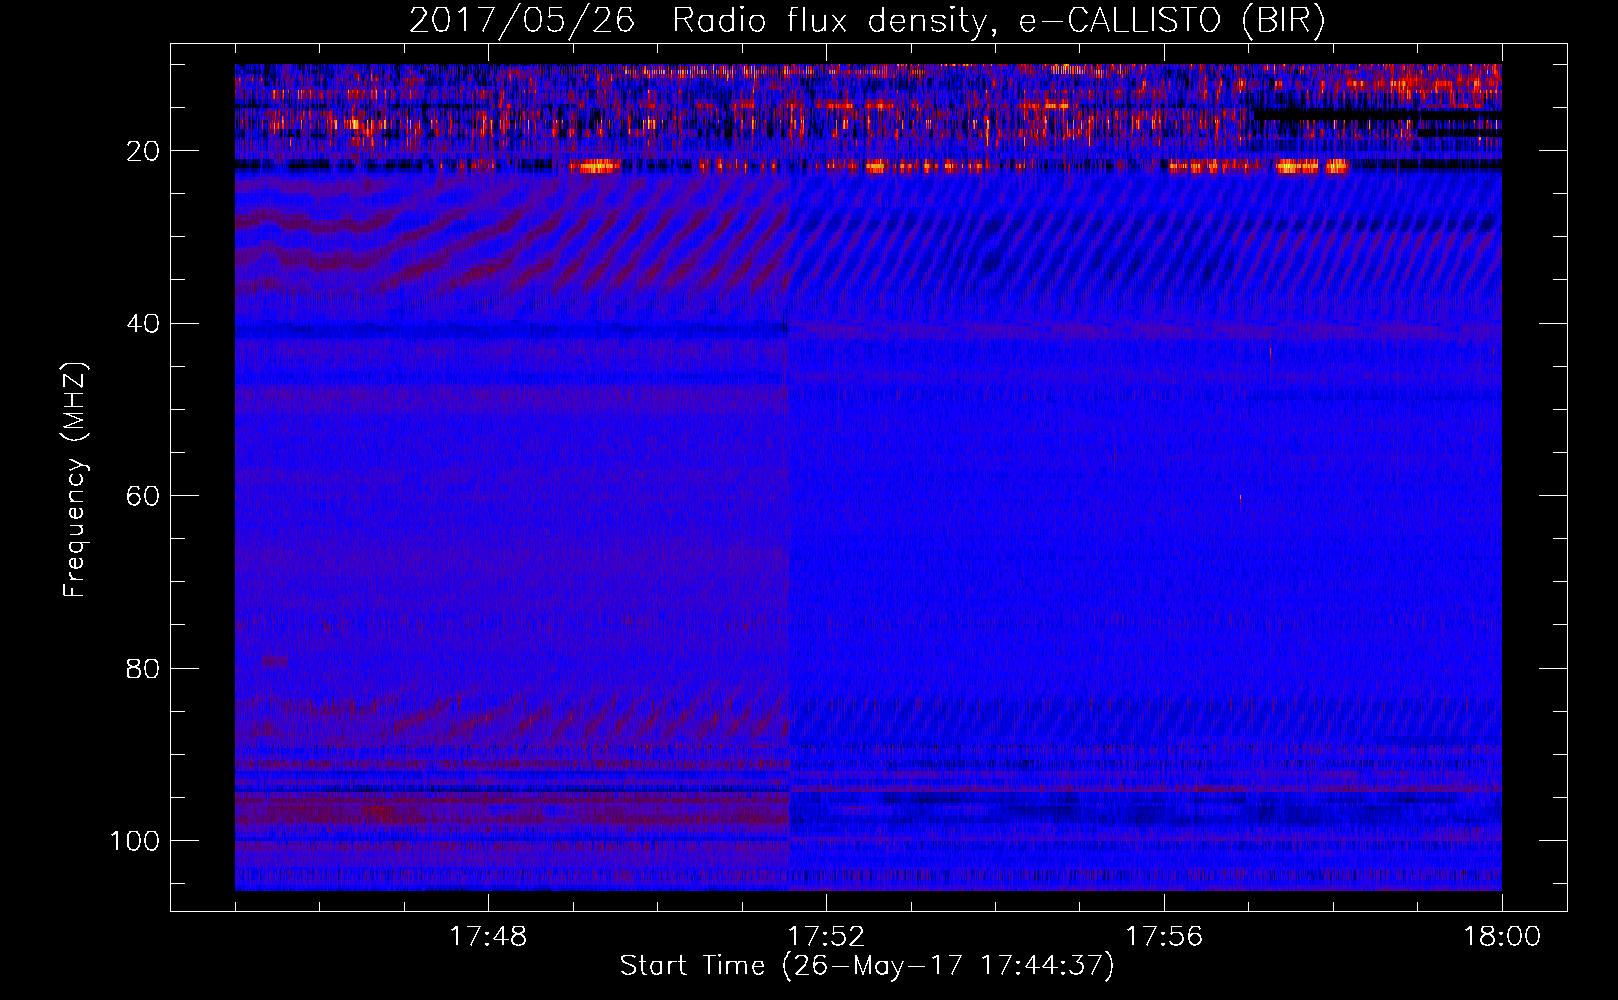The height and width of the screenshot is (1000, 1618).
Task: Click the "Frequency (MHZ)" axis label
Action: click(75, 480)
